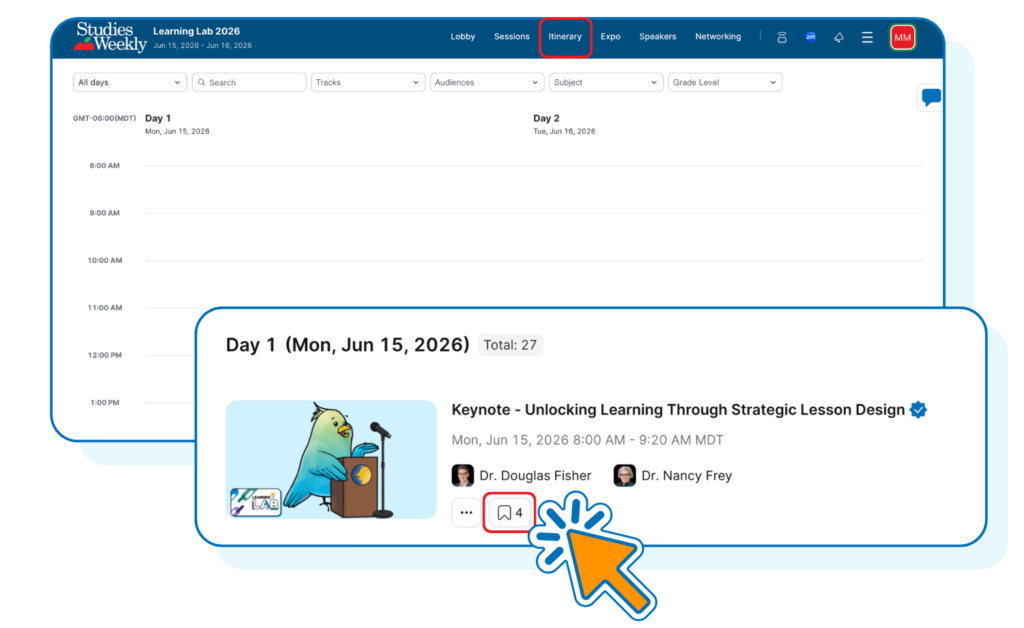Click the blue verified badge icon

point(918,410)
